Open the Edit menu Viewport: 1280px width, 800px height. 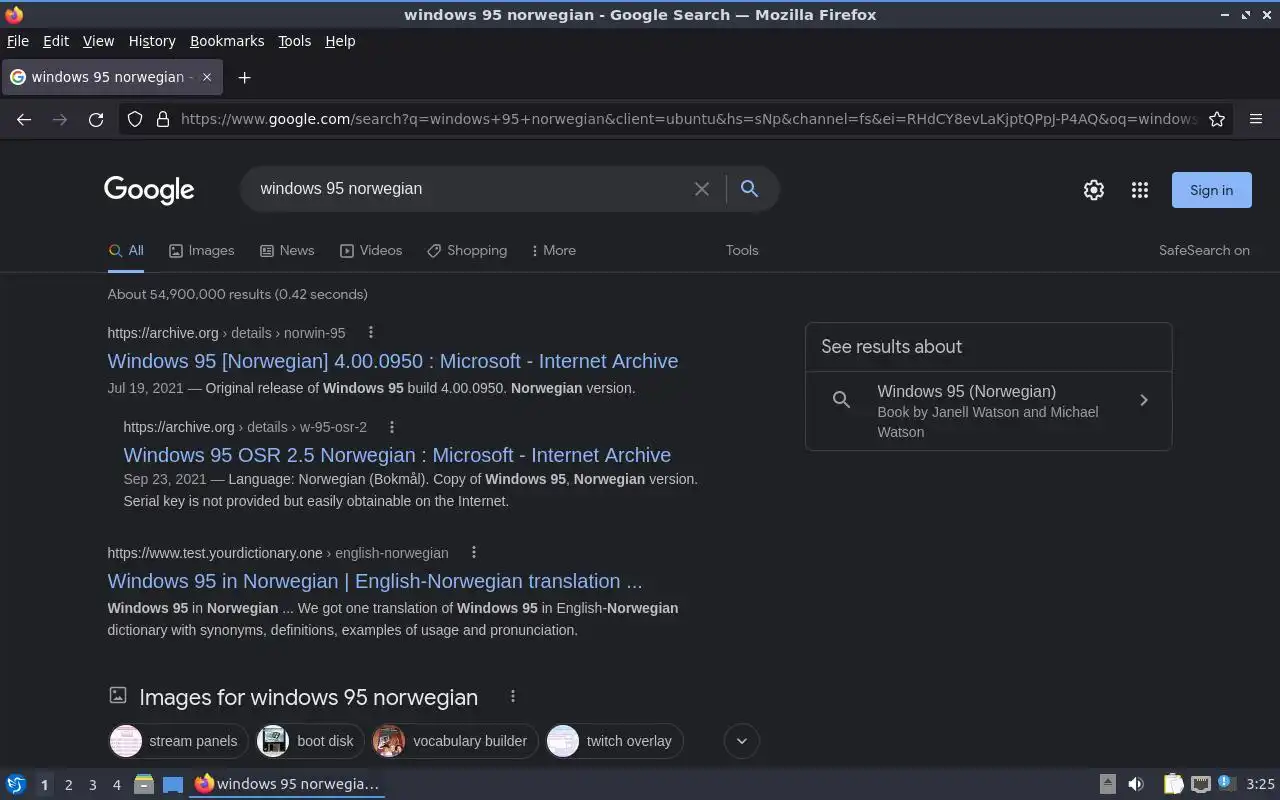point(56,41)
